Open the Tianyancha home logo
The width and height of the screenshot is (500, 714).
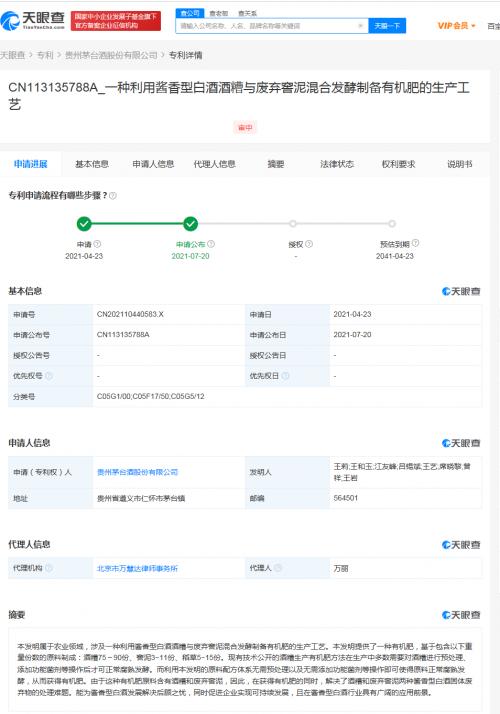tap(33, 20)
